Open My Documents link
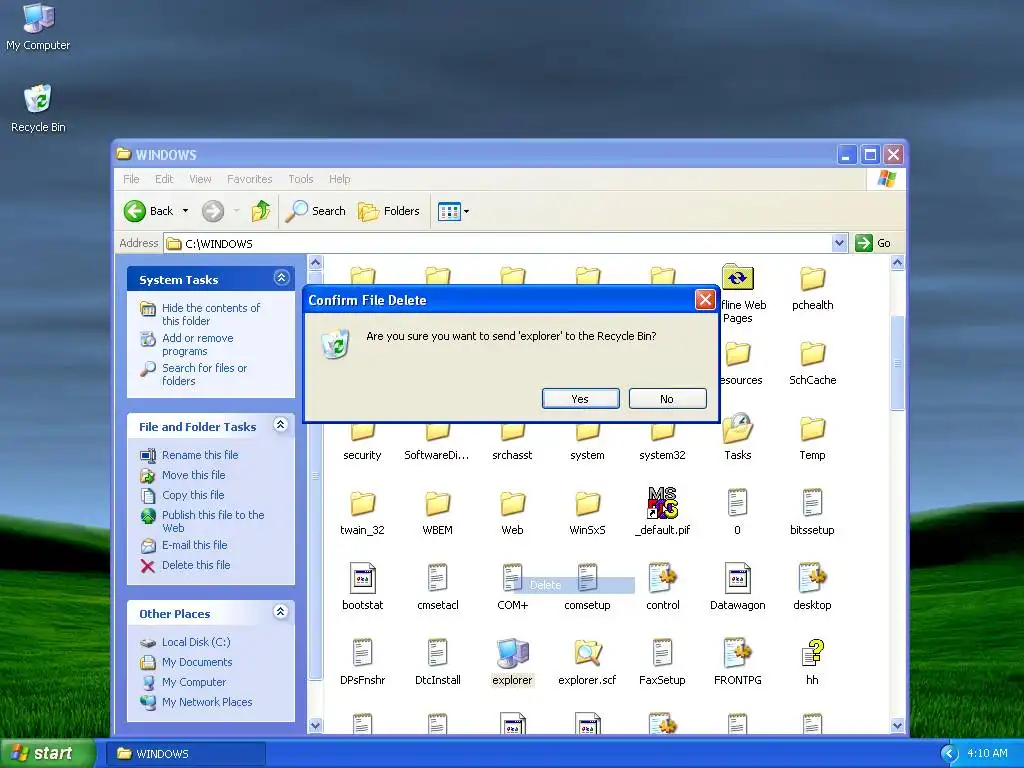This screenshot has width=1024, height=768. (x=197, y=662)
